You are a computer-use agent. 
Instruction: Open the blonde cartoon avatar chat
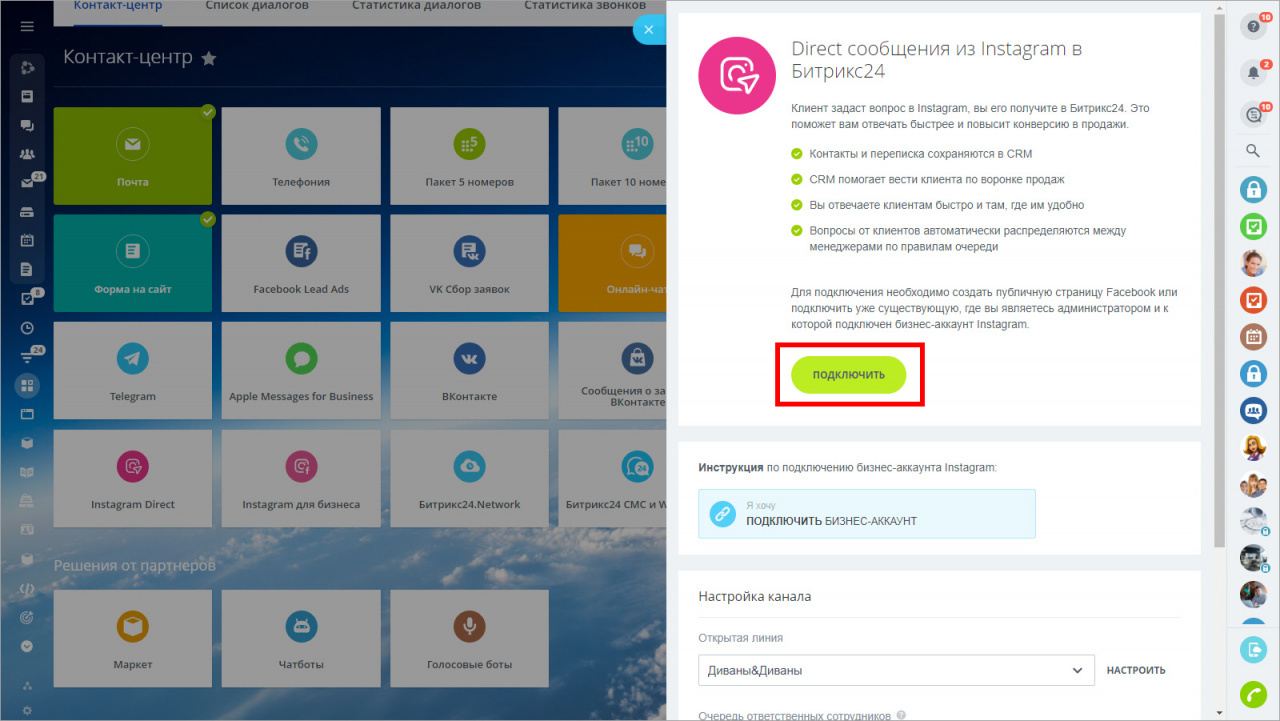[1253, 447]
